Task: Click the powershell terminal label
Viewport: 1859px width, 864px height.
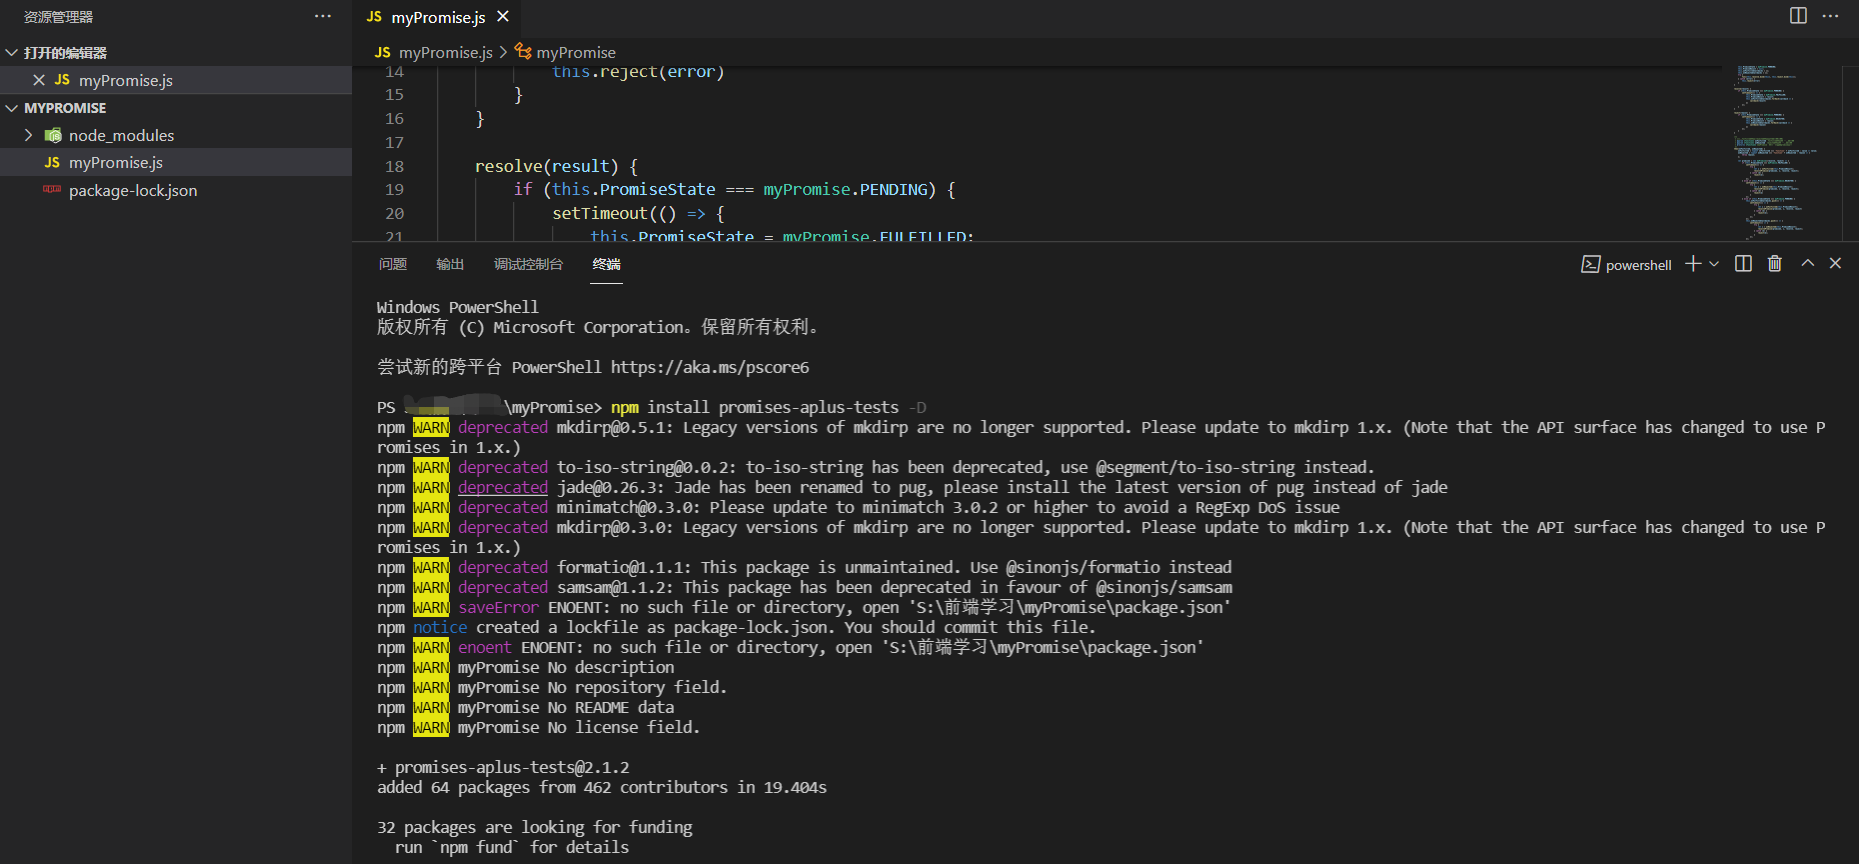Action: pyautogui.click(x=1638, y=265)
